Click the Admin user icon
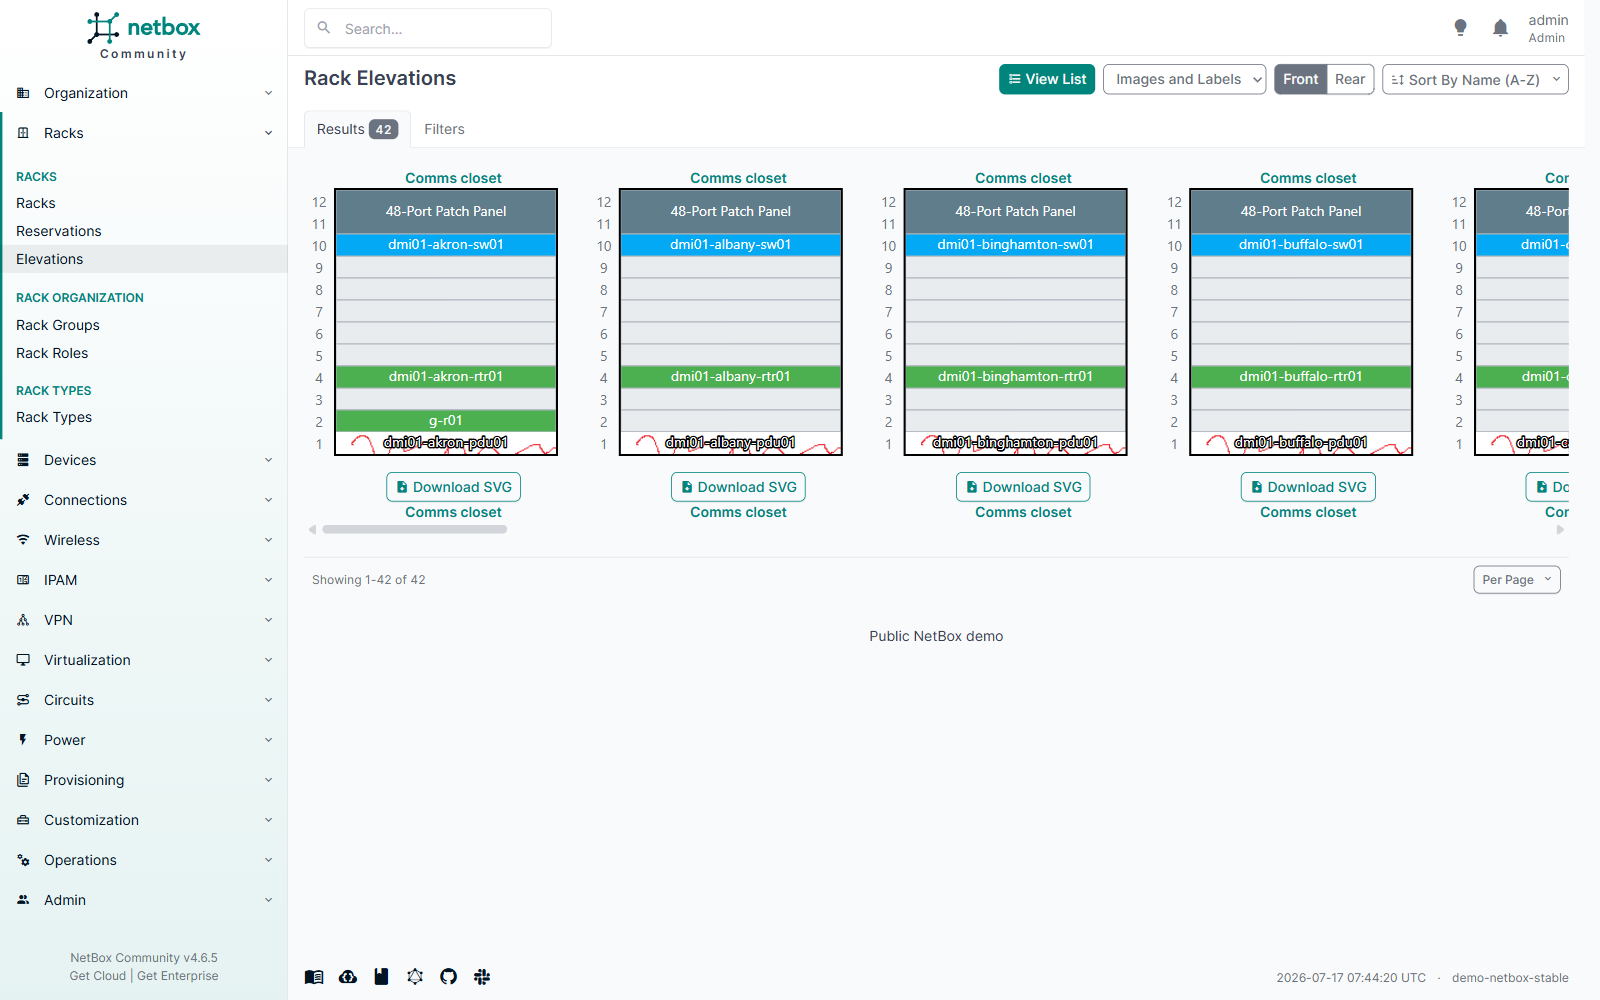1600x1000 pixels. [23, 900]
